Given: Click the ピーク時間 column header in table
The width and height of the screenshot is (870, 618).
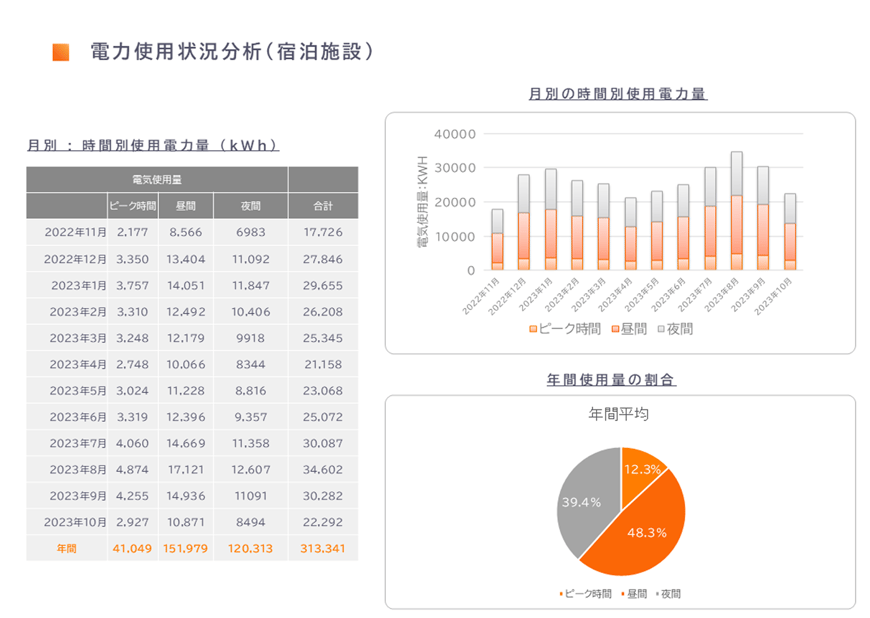Looking at the screenshot, I should point(132,206).
